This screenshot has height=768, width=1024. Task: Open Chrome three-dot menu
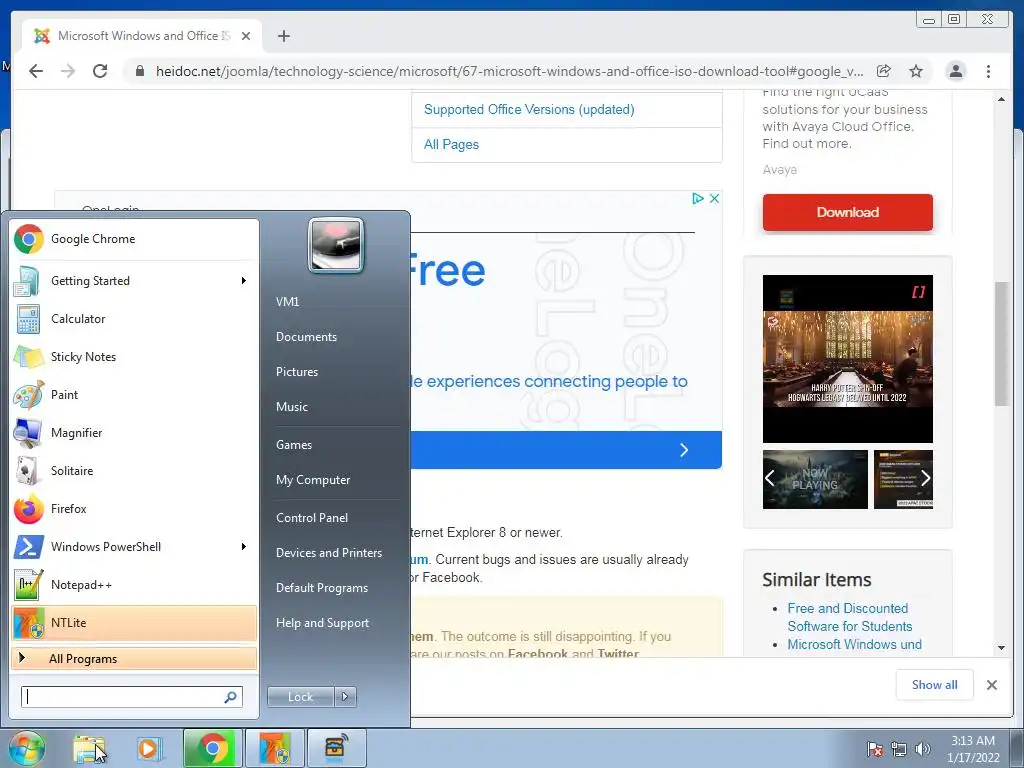click(x=988, y=71)
